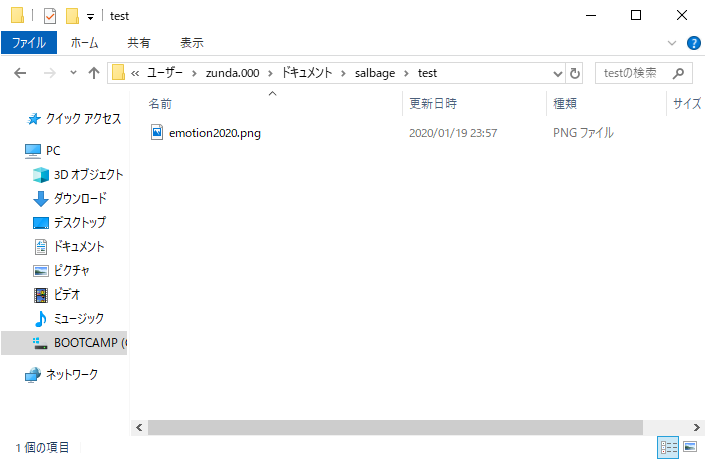Select emotion2020.png file
Viewport: 706px width, 460px height.
[215, 133]
